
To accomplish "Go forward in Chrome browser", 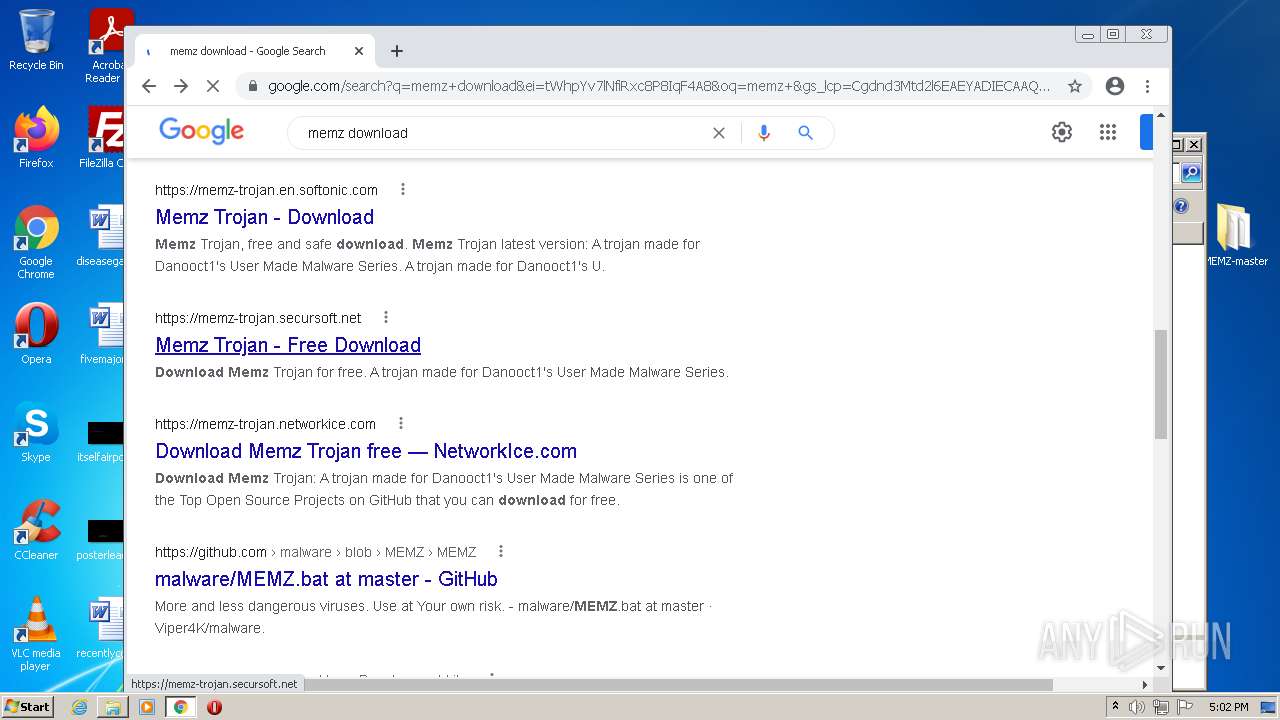I will pos(181,86).
